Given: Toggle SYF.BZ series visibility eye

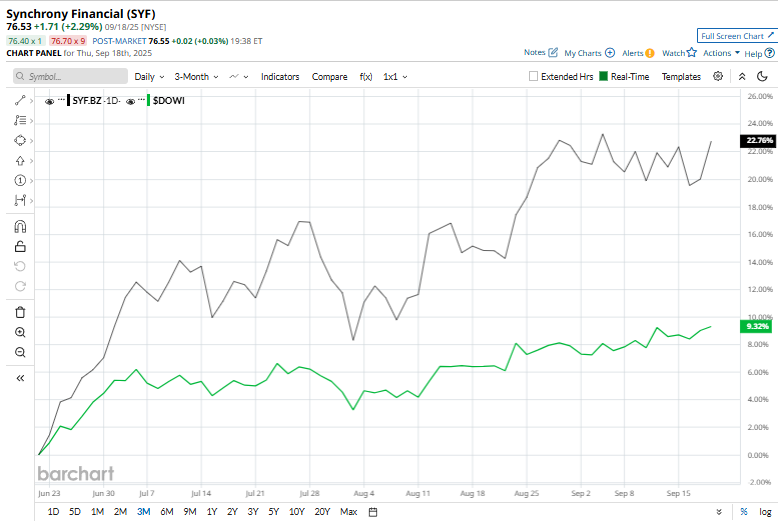Looking at the screenshot, I should coord(49,102).
